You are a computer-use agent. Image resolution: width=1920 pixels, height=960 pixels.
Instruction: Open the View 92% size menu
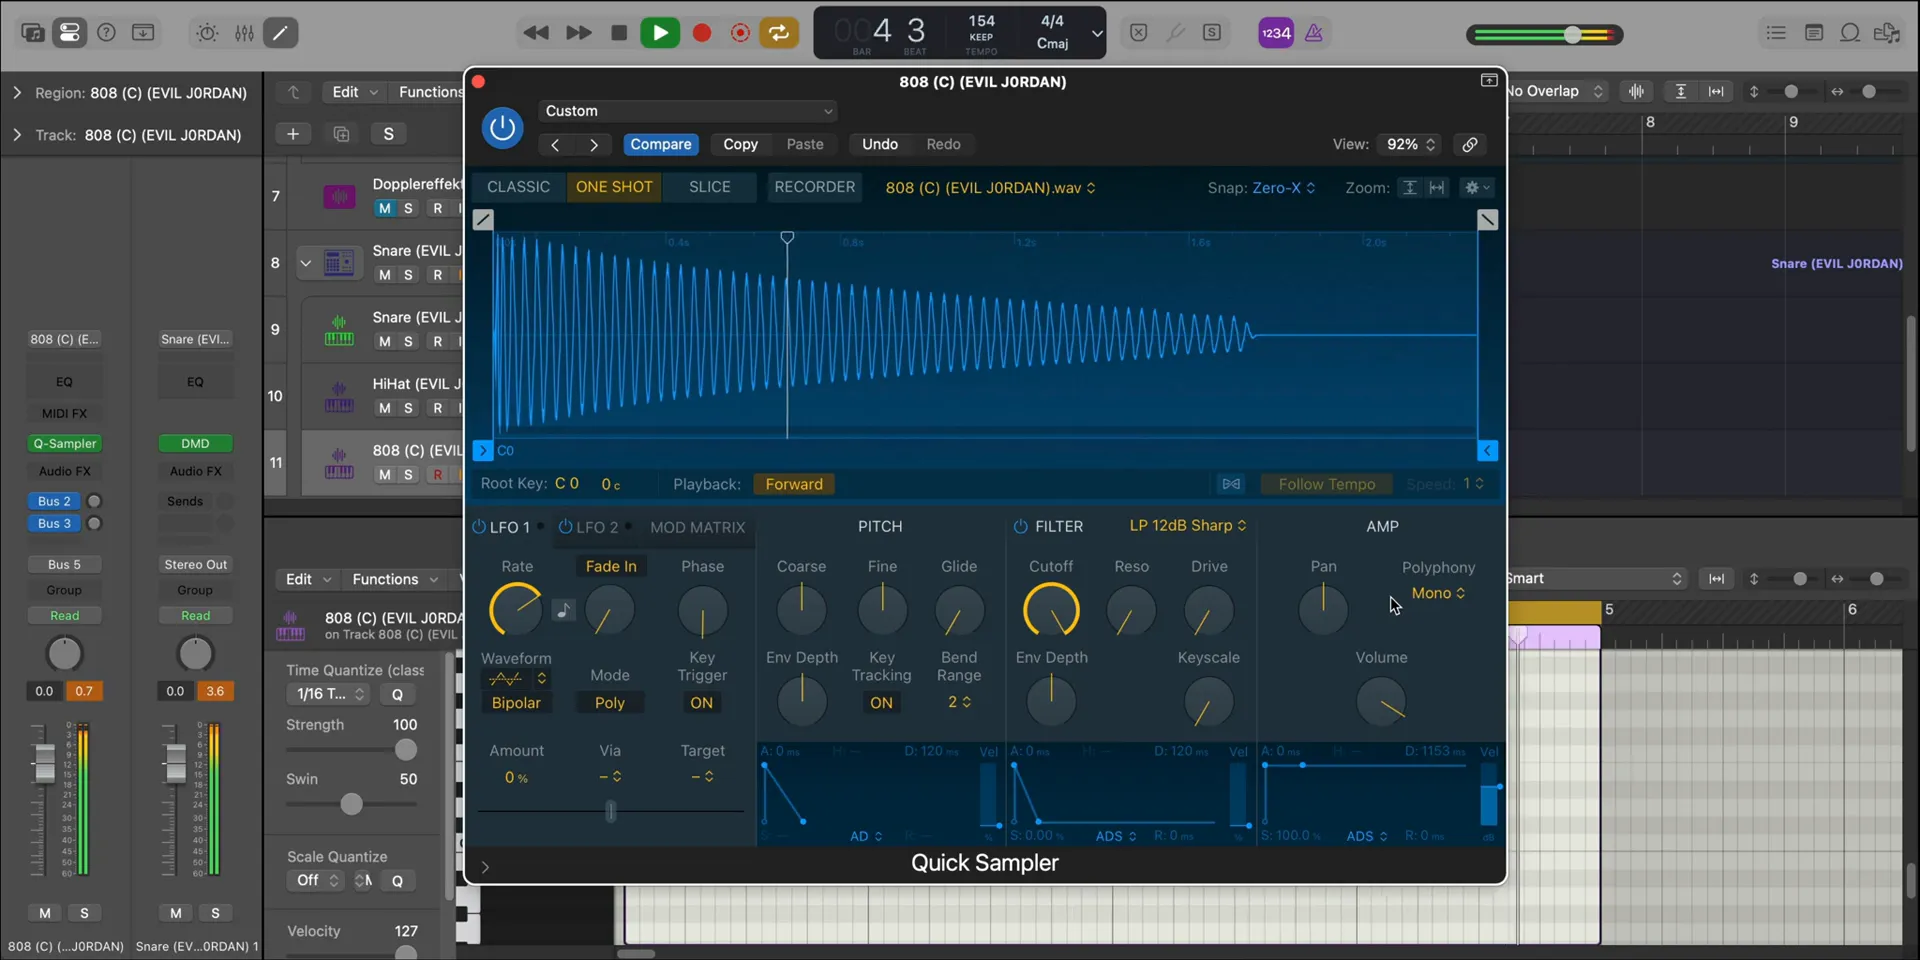pyautogui.click(x=1410, y=145)
